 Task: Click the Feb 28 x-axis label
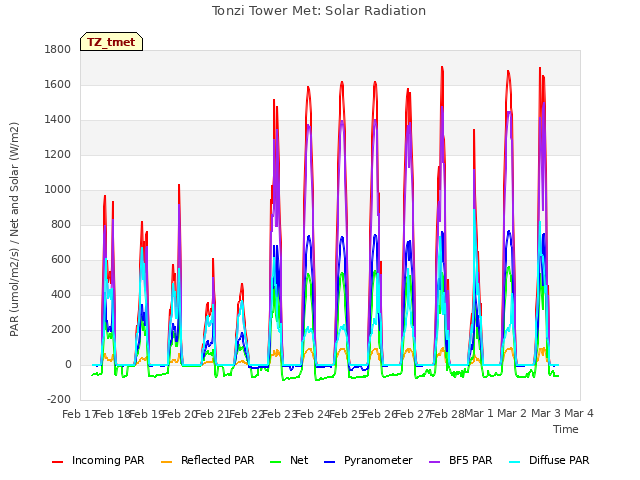(447, 414)
